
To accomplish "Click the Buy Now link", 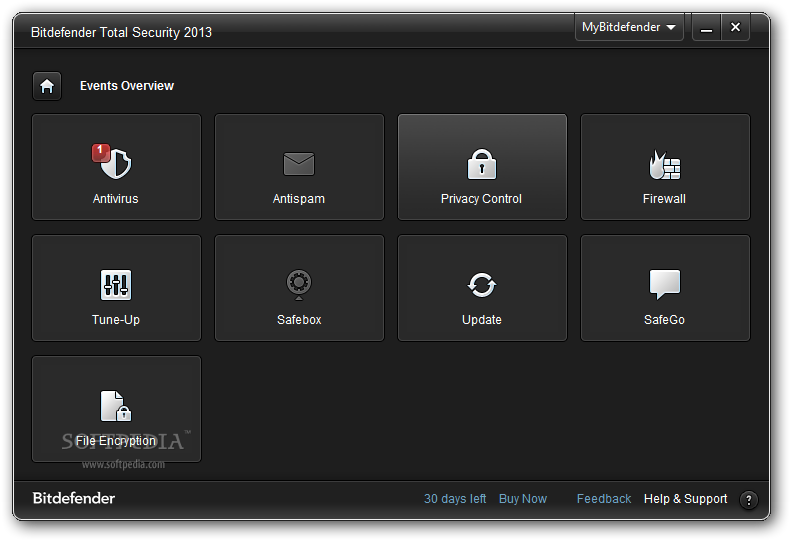I will [523, 499].
